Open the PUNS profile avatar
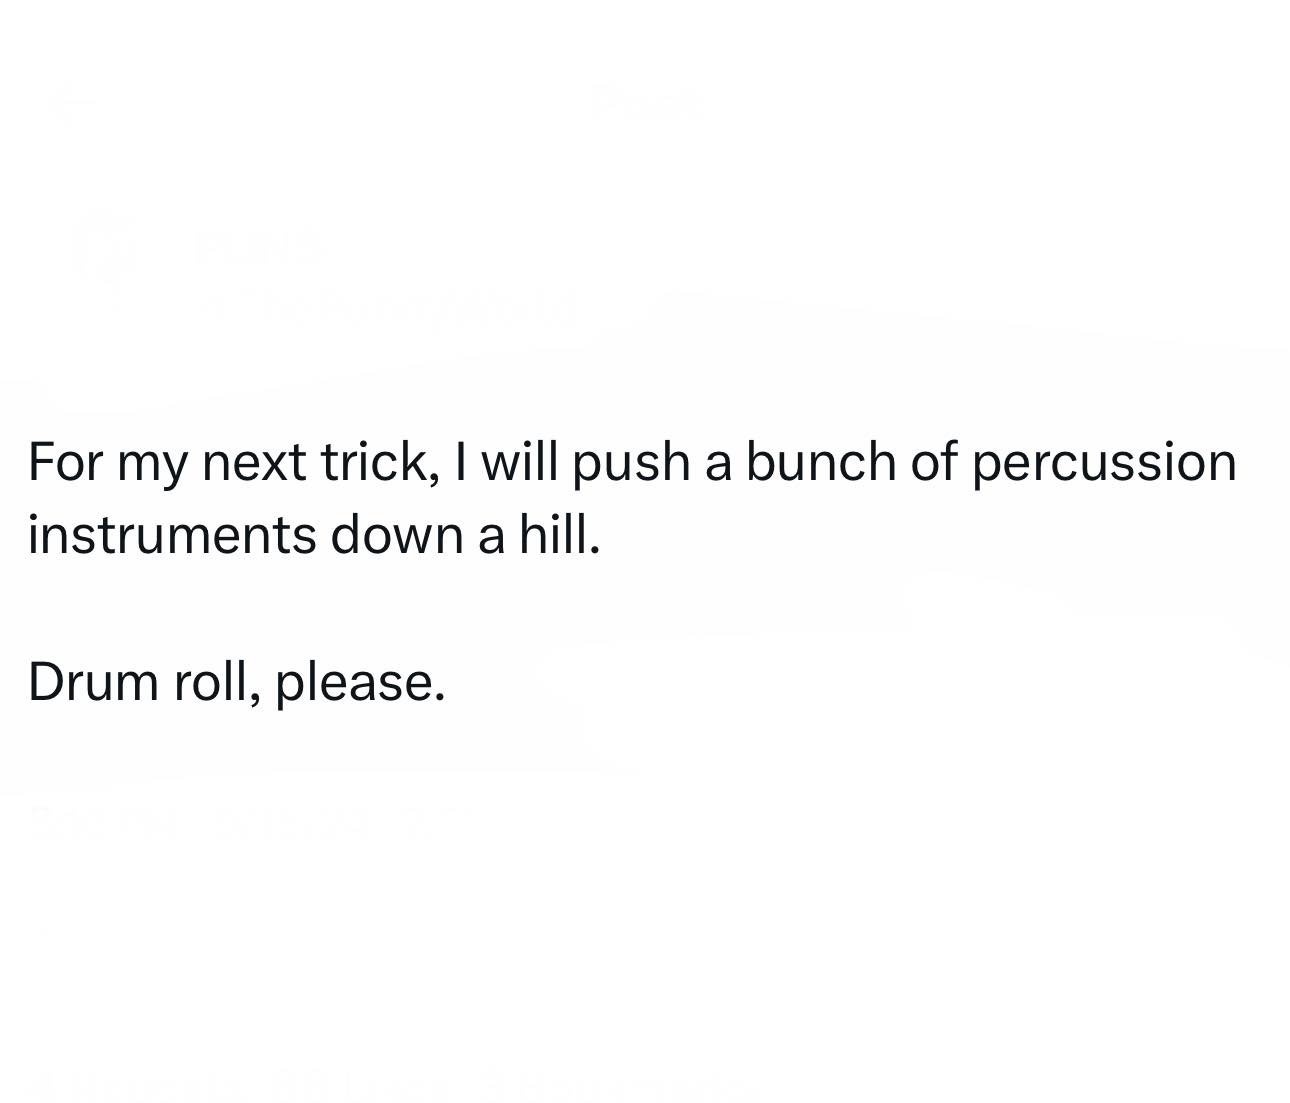Image resolution: width=1290 pixels, height=1103 pixels. click(105, 247)
